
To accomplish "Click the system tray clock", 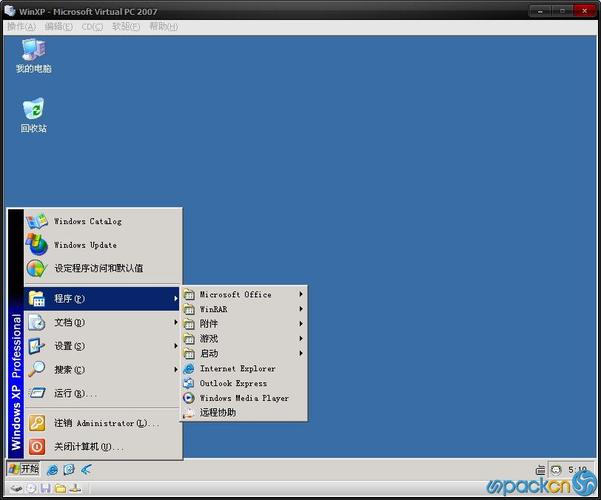I will point(578,469).
